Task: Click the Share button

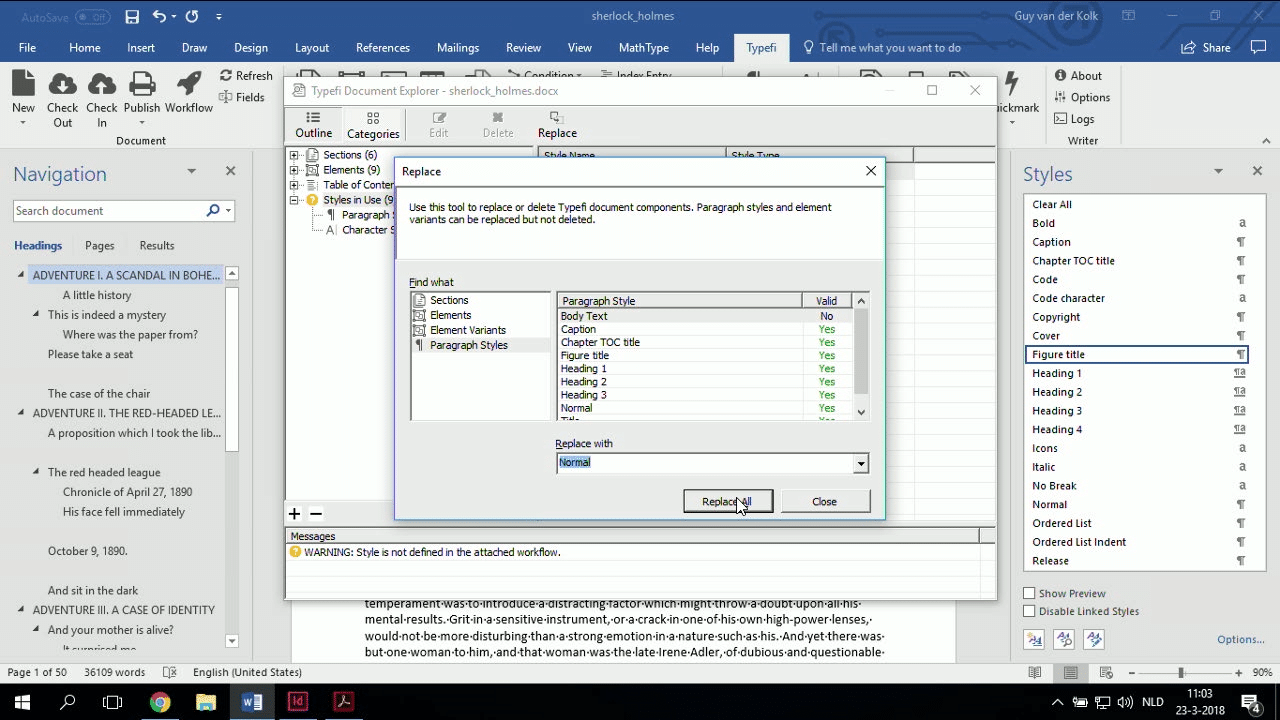Action: click(x=1206, y=47)
